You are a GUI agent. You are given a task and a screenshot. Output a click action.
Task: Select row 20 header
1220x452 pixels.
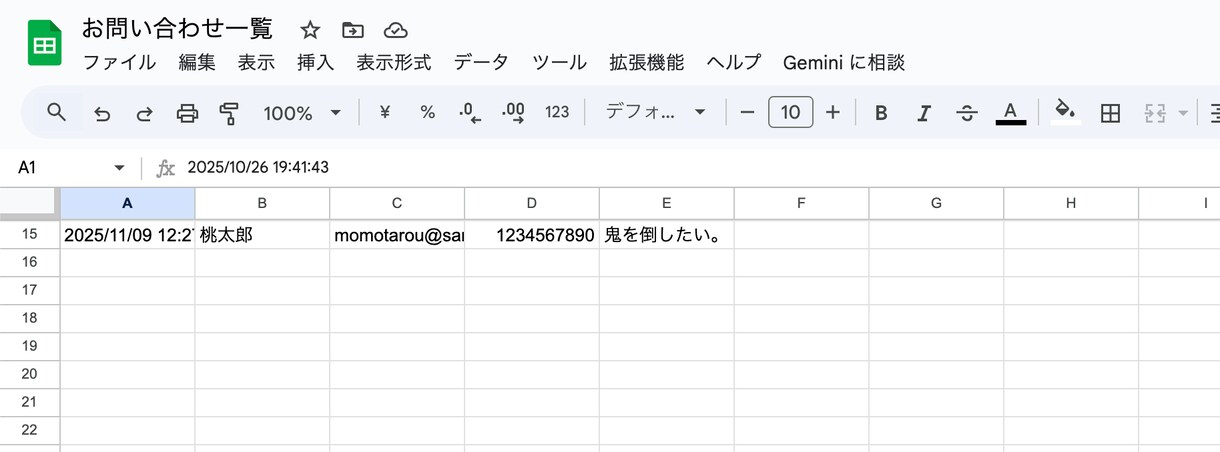(29, 374)
